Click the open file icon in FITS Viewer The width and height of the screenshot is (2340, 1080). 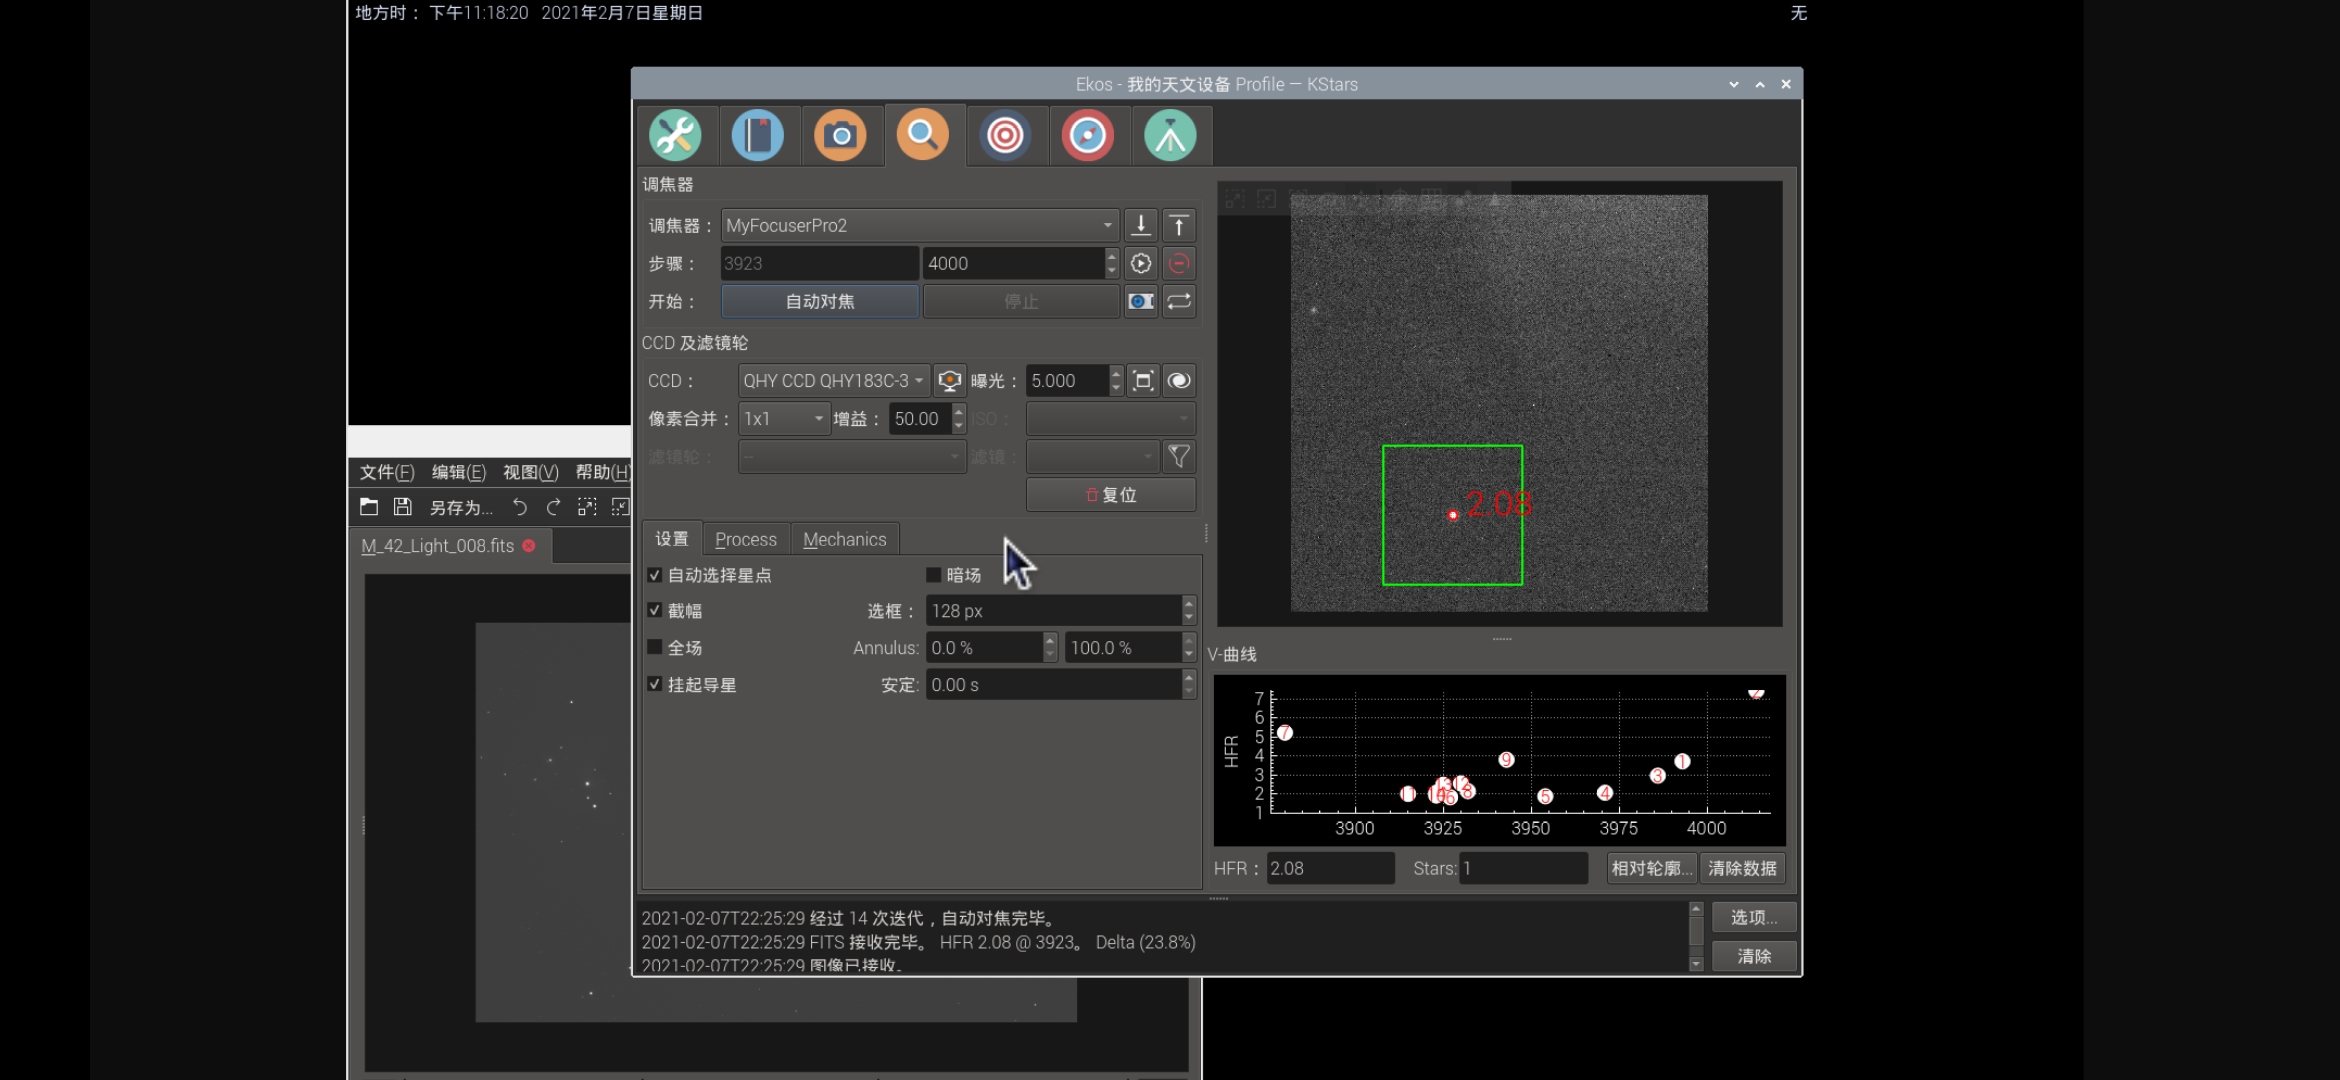(x=369, y=507)
